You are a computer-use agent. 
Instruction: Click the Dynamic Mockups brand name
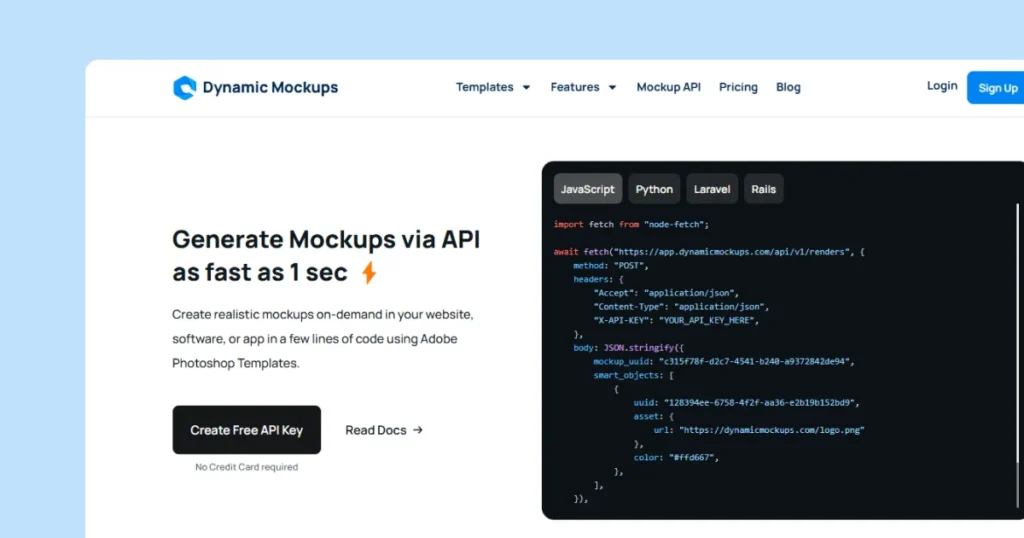tap(270, 87)
